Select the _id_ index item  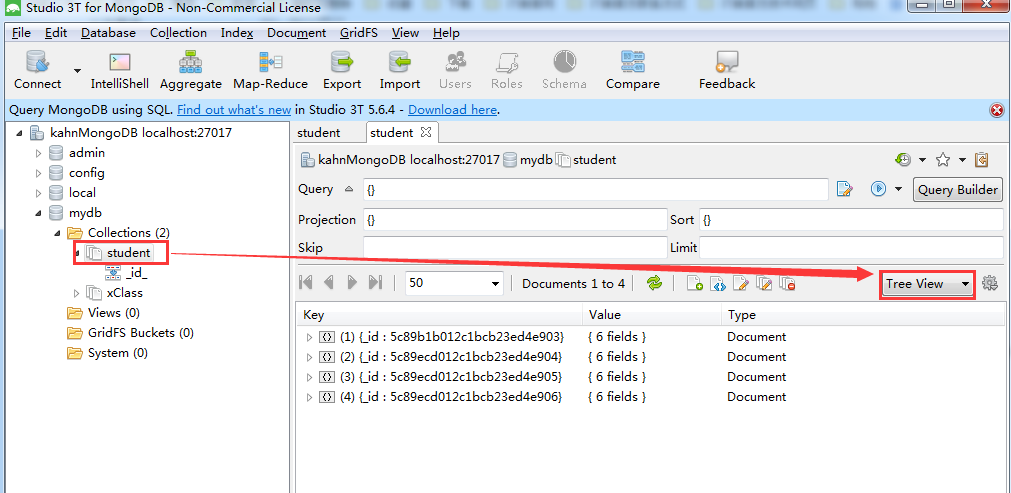tap(137, 273)
